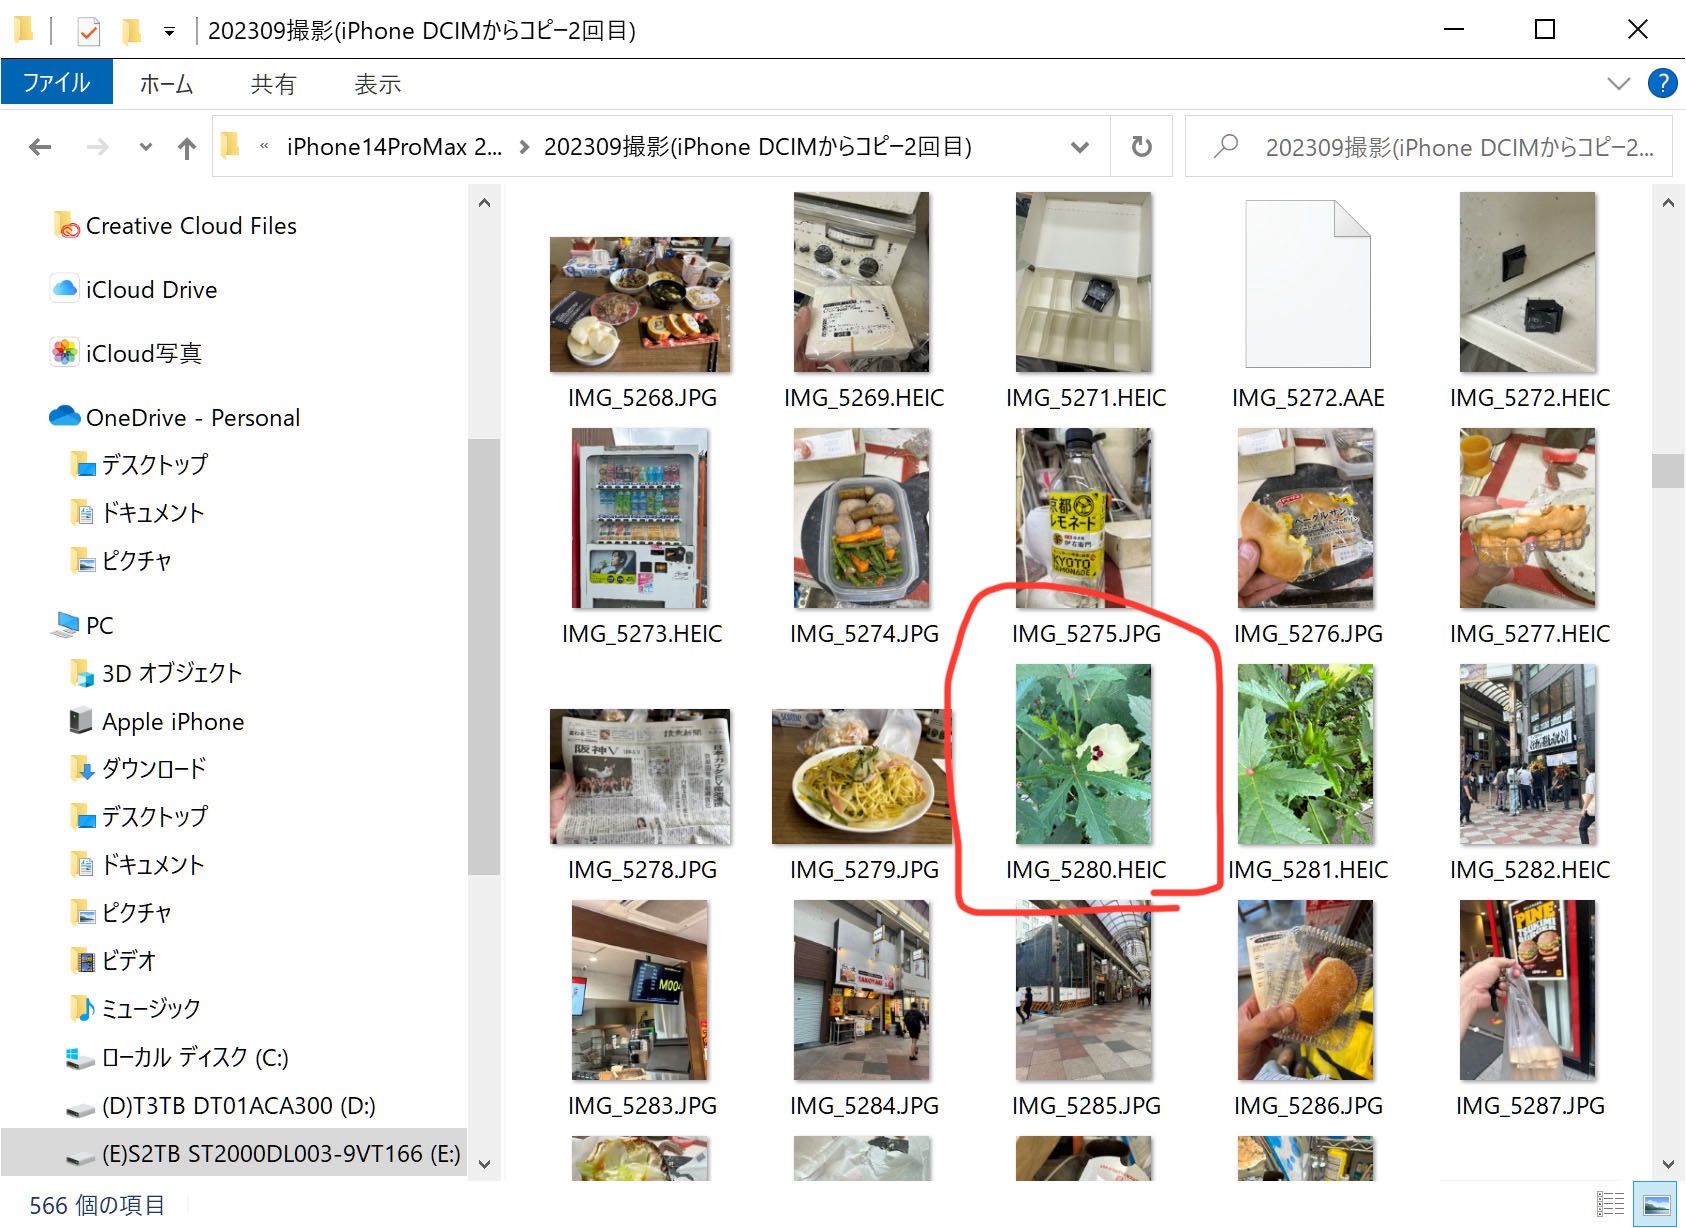Screen dimensions: 1686x1228
Task: Open ピクチャ folder icon under OneDrive
Action: (82, 560)
